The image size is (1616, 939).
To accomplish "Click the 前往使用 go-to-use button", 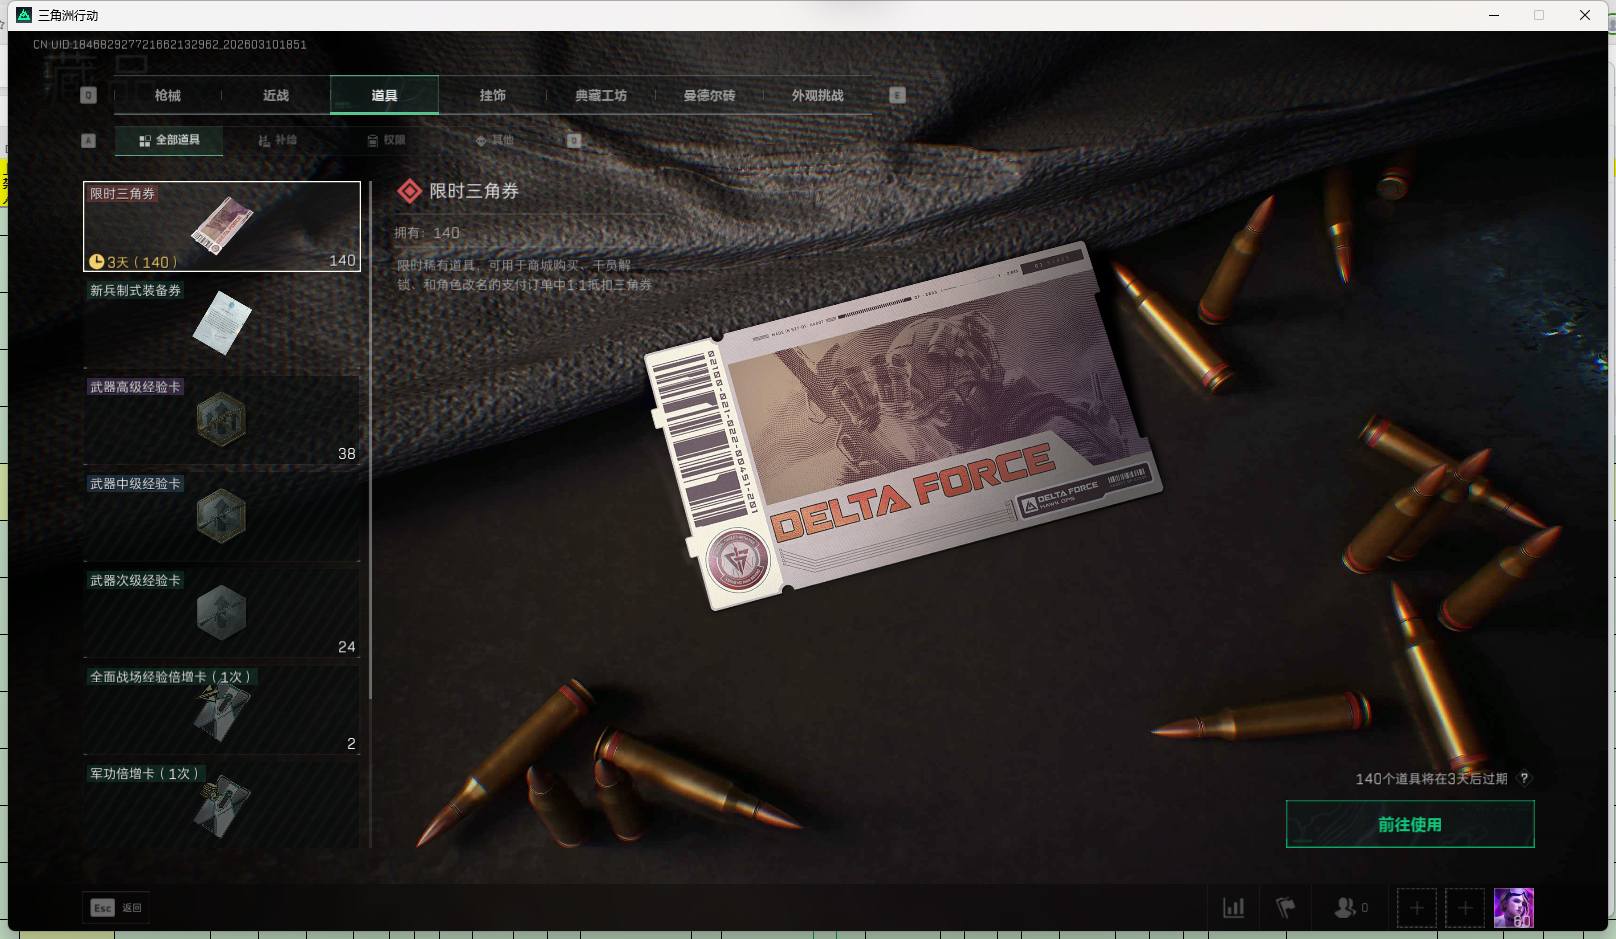I will click(x=1410, y=824).
